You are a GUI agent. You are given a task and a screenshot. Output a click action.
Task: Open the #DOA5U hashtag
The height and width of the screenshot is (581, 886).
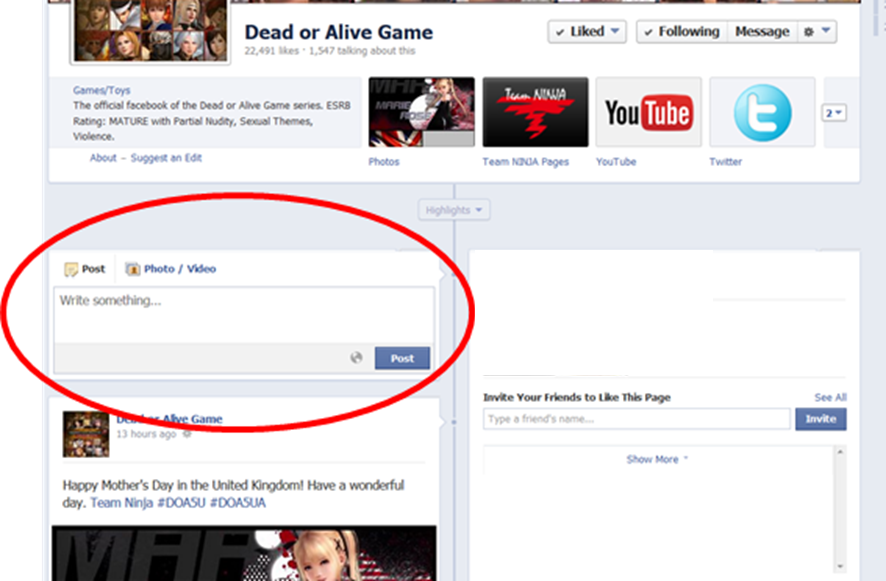coord(181,503)
